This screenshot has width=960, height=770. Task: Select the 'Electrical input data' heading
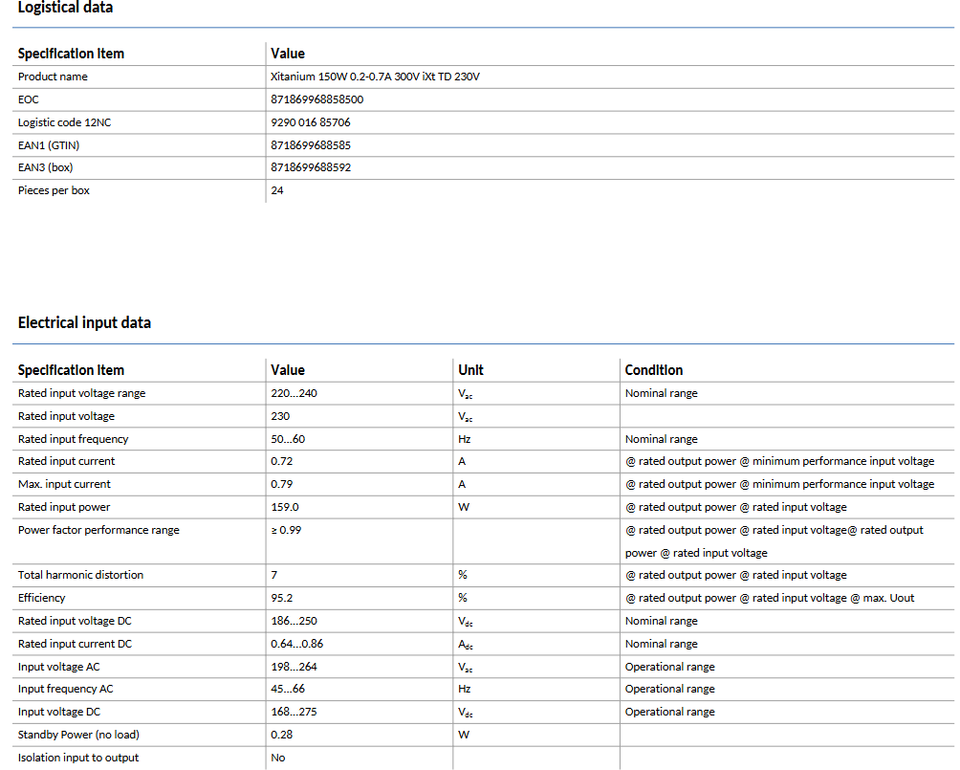tap(84, 323)
